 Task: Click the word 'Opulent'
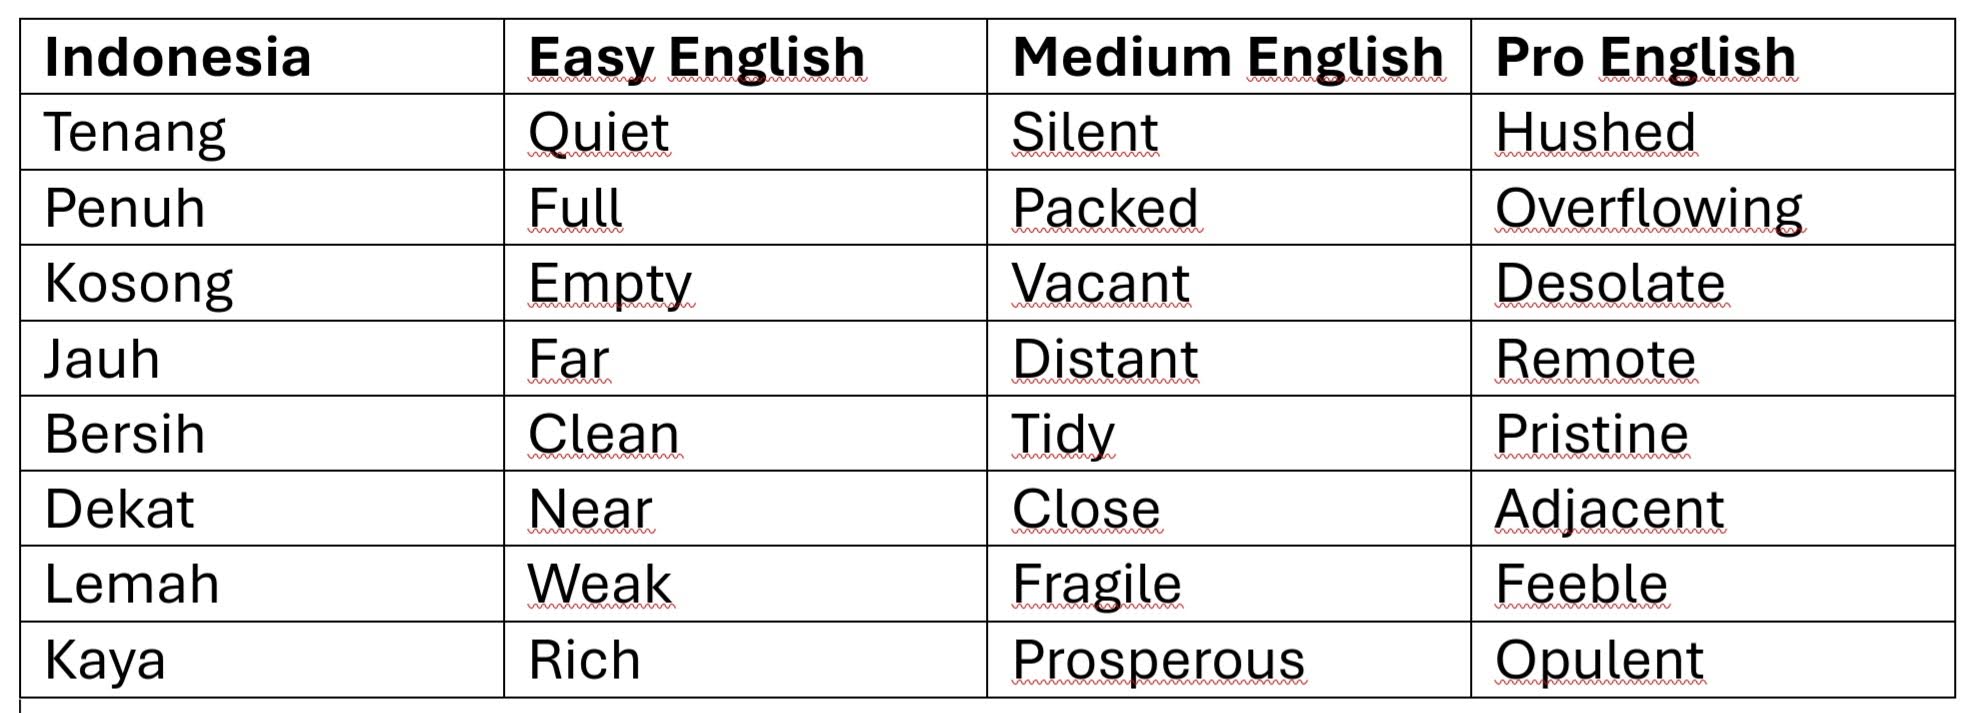click(x=1598, y=660)
